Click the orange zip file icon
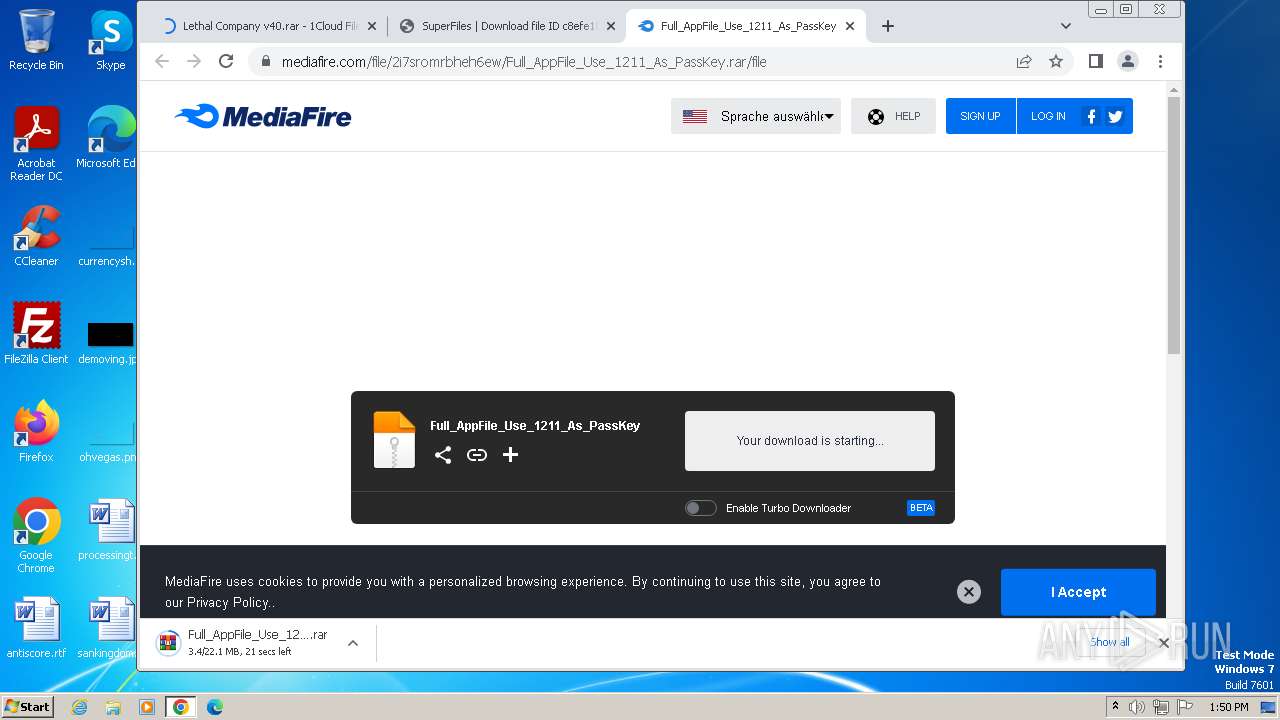 394,439
